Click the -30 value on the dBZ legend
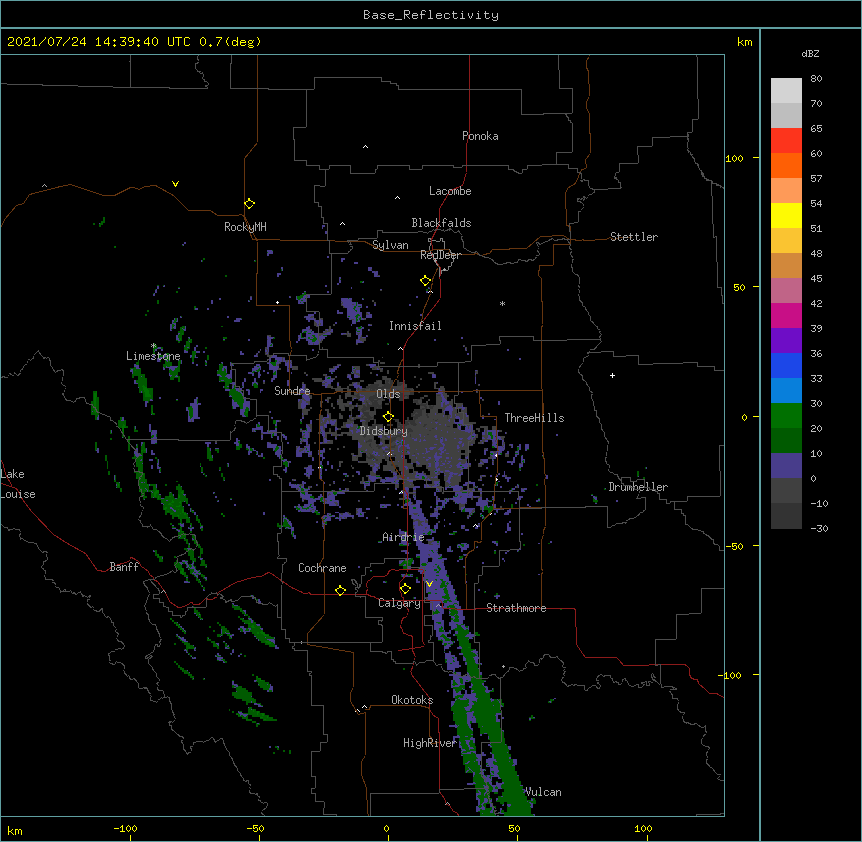Image resolution: width=862 pixels, height=842 pixels. click(x=819, y=528)
